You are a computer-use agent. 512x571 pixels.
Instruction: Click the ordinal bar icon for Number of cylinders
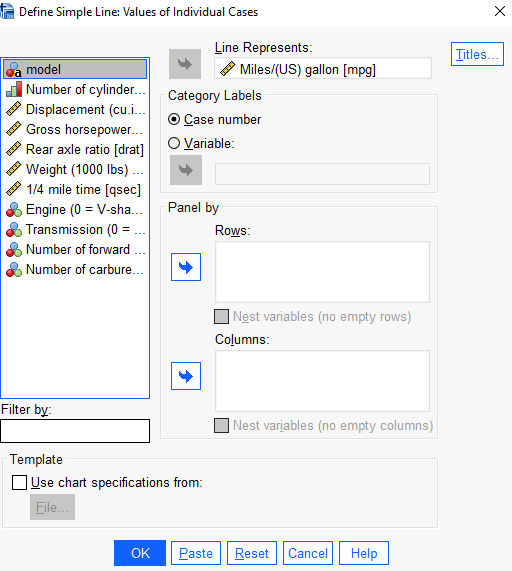tap(14, 90)
